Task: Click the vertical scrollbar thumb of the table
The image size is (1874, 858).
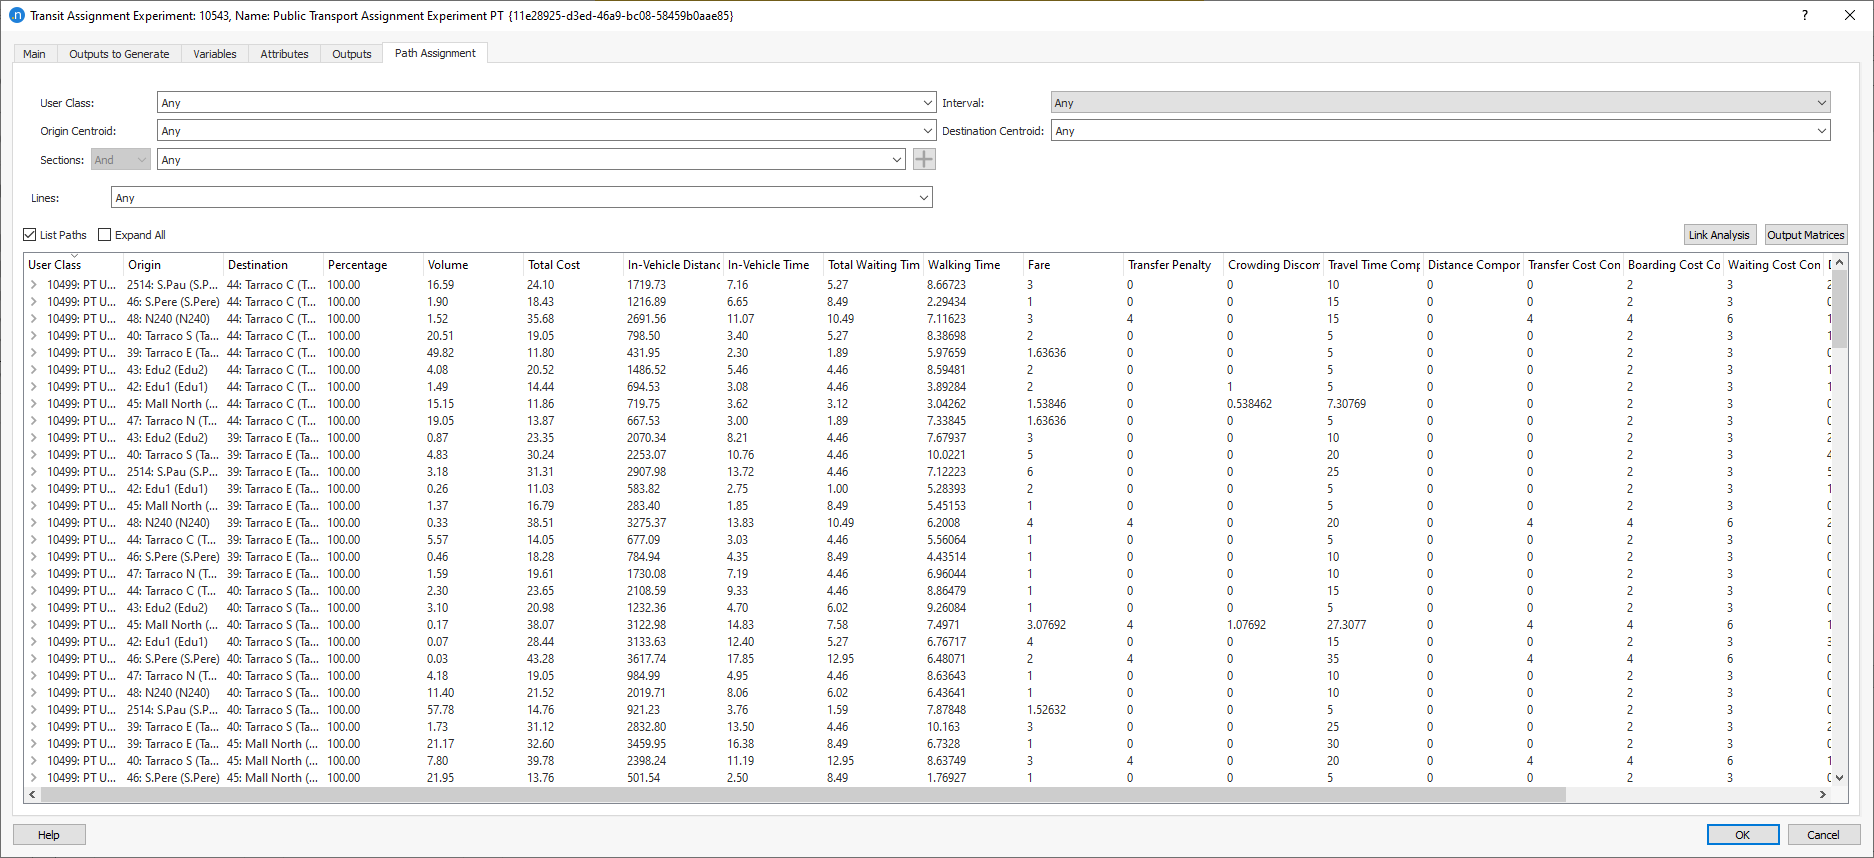Action: pos(1839,308)
